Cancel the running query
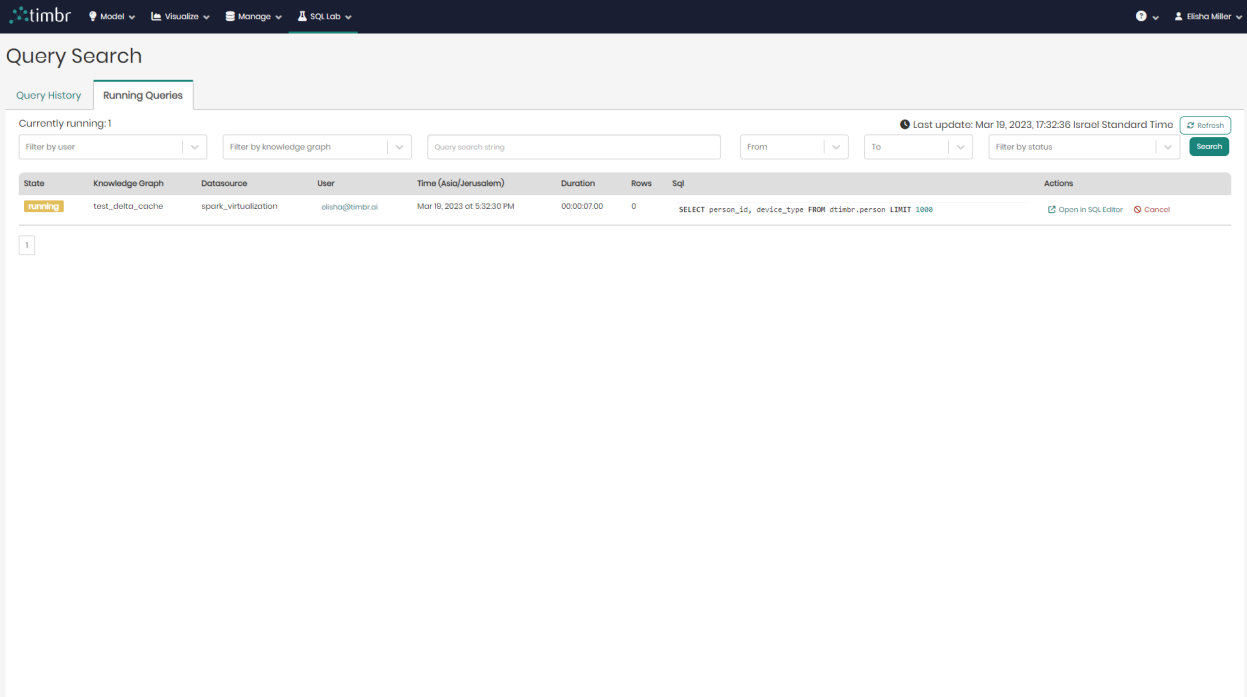Screen dimensions: 1247x697 tap(1151, 209)
